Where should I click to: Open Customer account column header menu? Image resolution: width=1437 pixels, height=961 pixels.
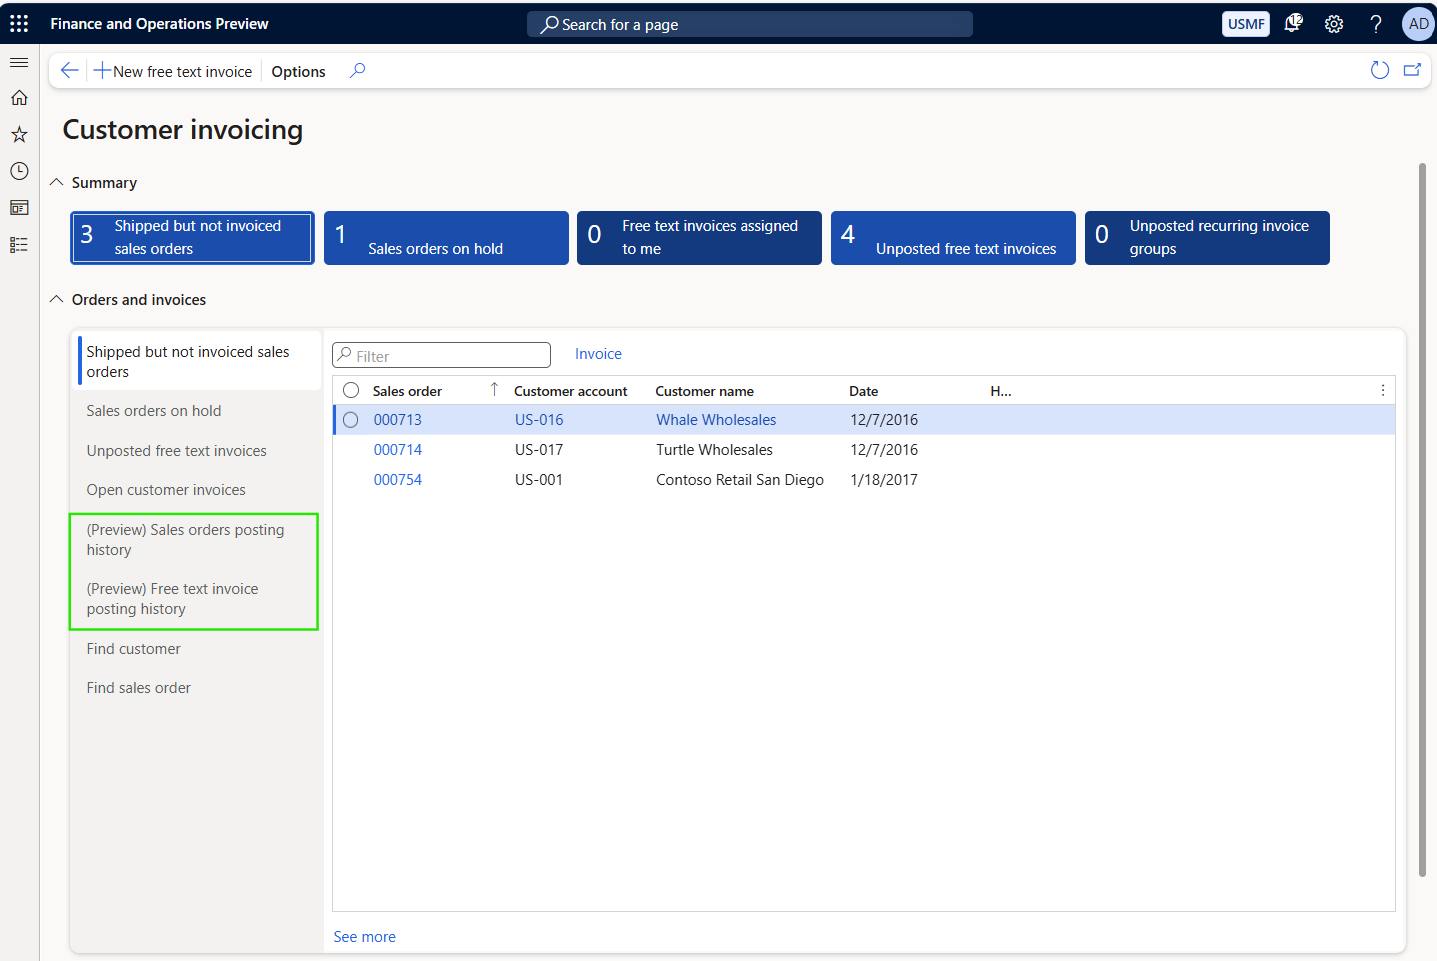tap(571, 391)
